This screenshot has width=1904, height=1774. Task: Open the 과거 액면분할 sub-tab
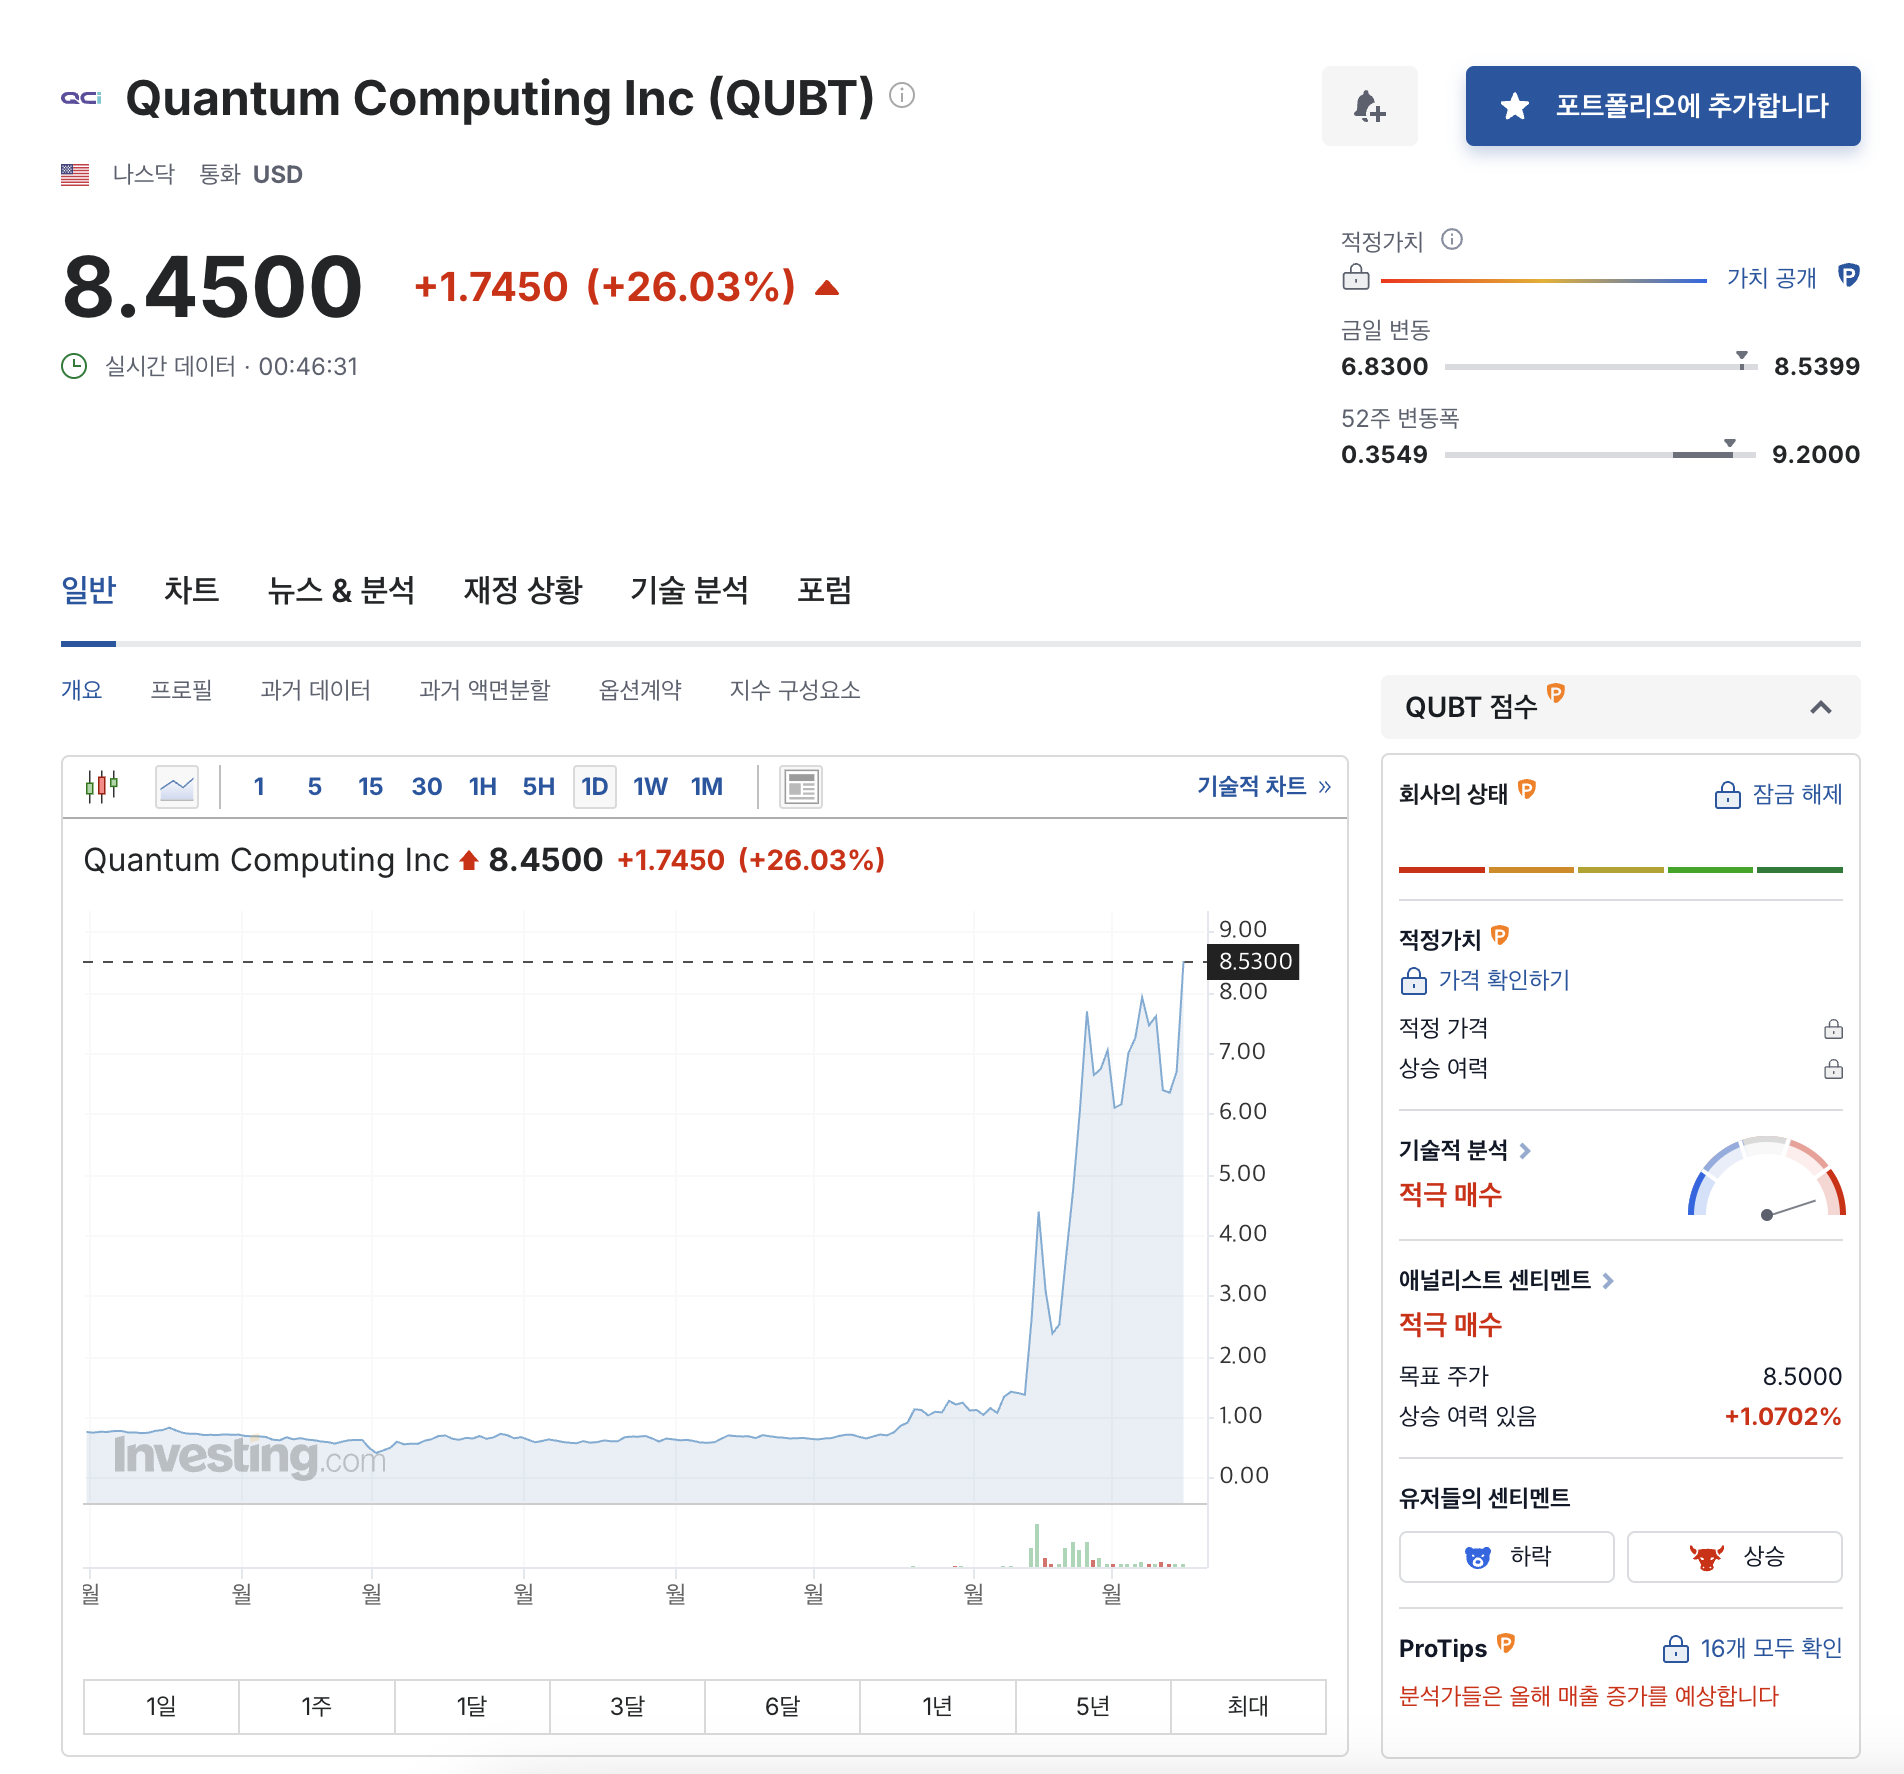[485, 690]
